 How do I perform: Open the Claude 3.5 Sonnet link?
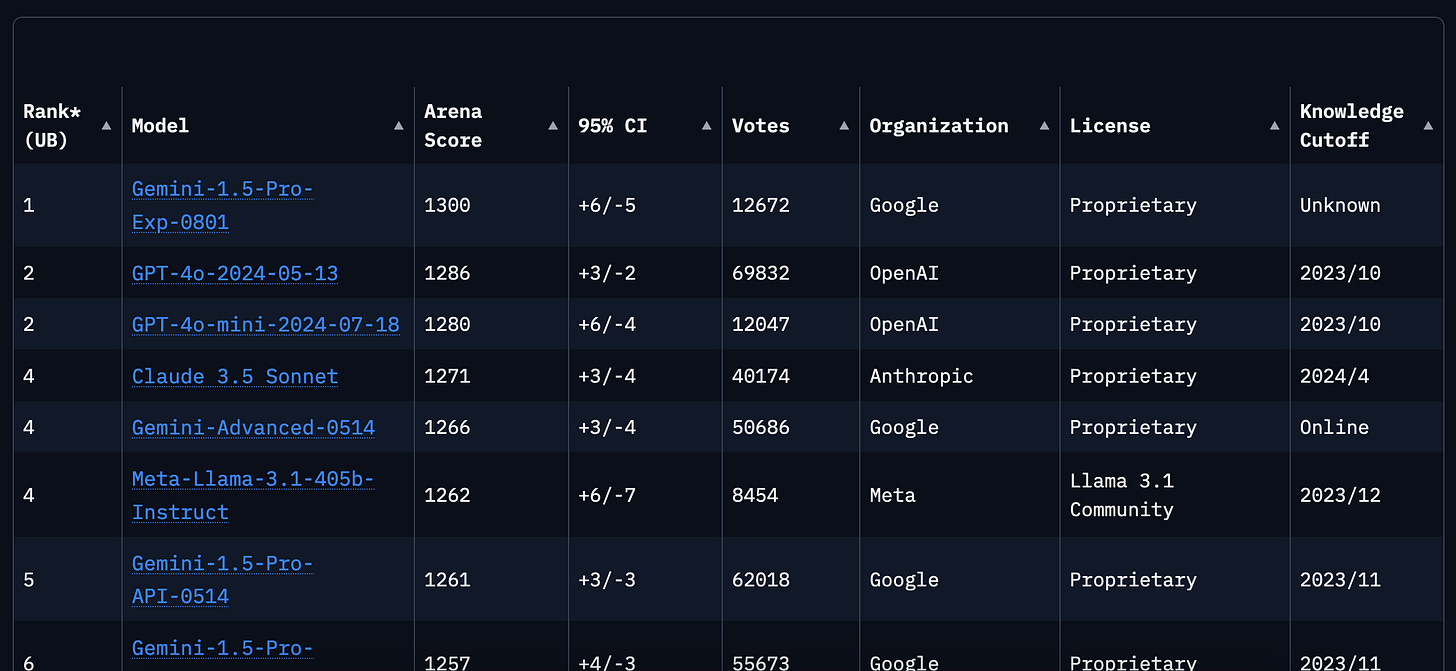click(x=235, y=376)
